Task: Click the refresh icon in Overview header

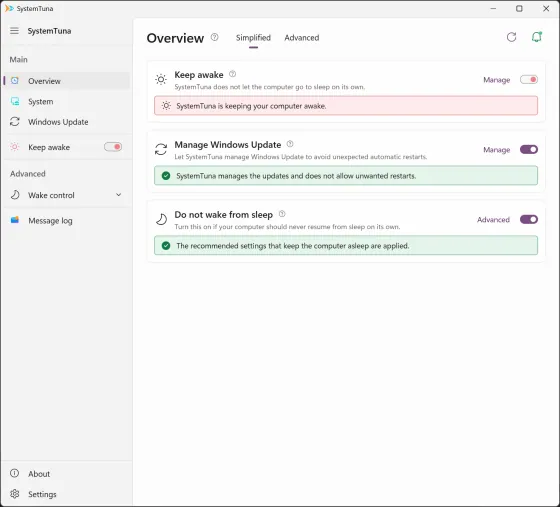Action: pyautogui.click(x=511, y=37)
